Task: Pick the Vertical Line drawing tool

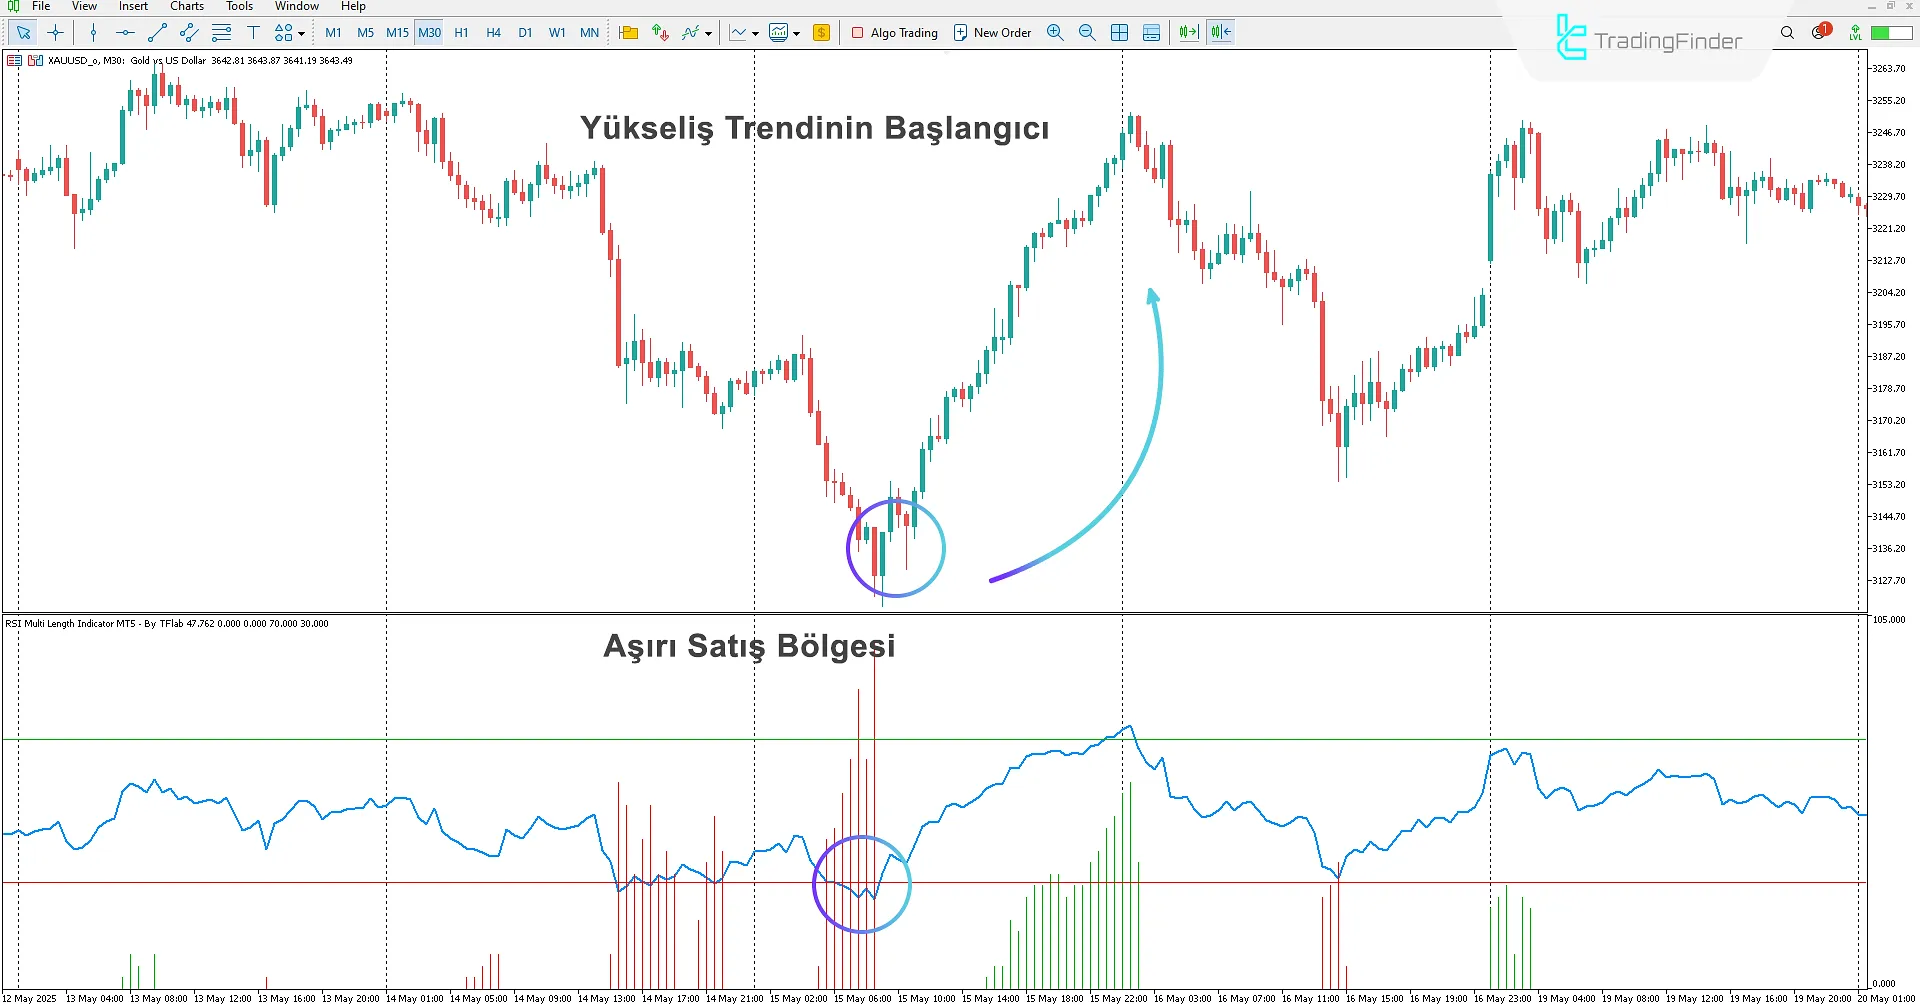Action: pyautogui.click(x=93, y=32)
